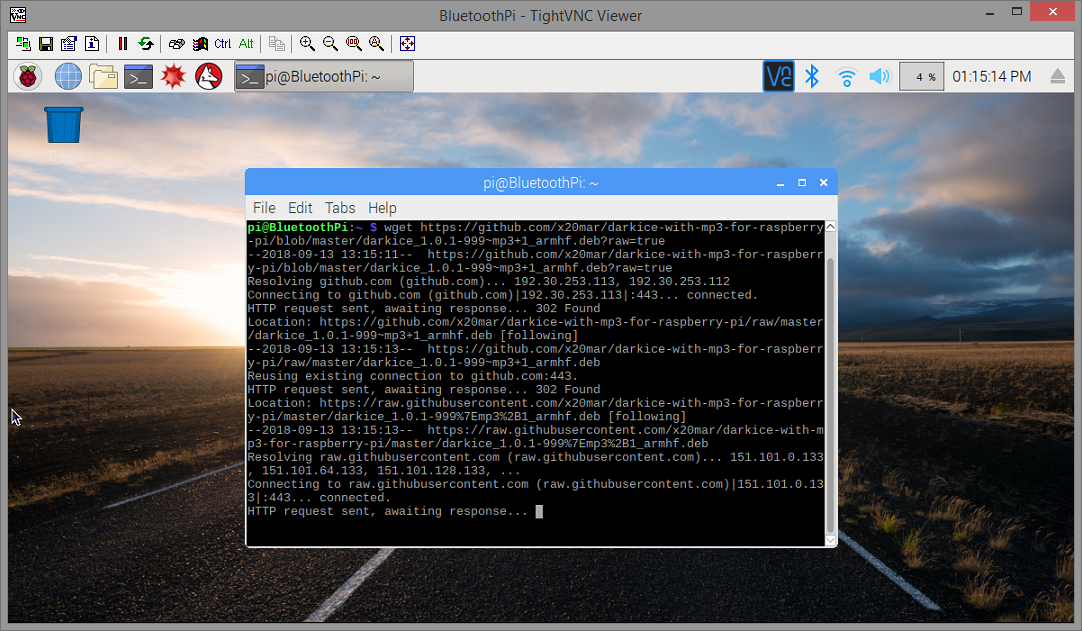Image resolution: width=1082 pixels, height=631 pixels.
Task: Open the terminal File menu
Action: (x=264, y=208)
